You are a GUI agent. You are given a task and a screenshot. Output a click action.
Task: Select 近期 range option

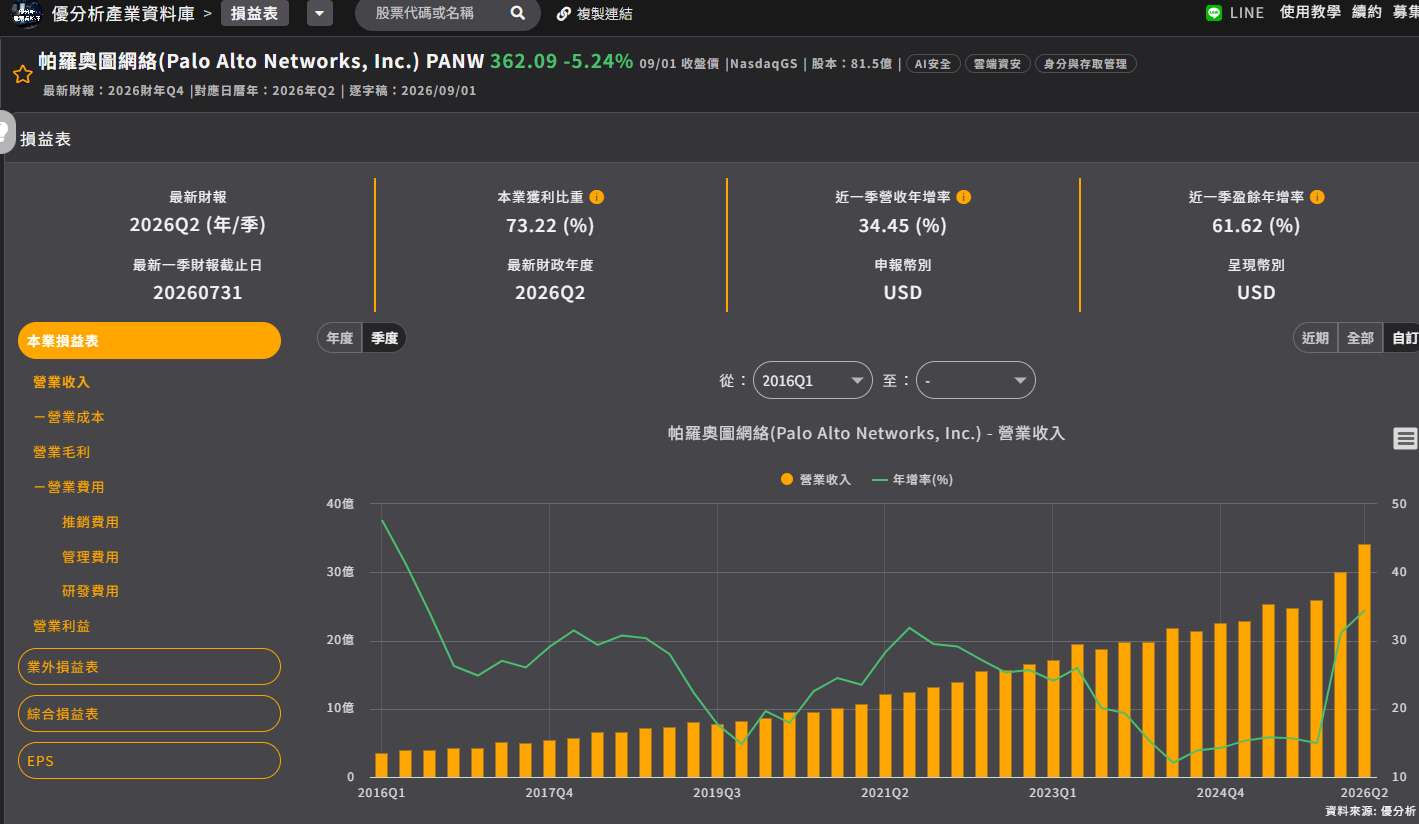(x=1315, y=338)
